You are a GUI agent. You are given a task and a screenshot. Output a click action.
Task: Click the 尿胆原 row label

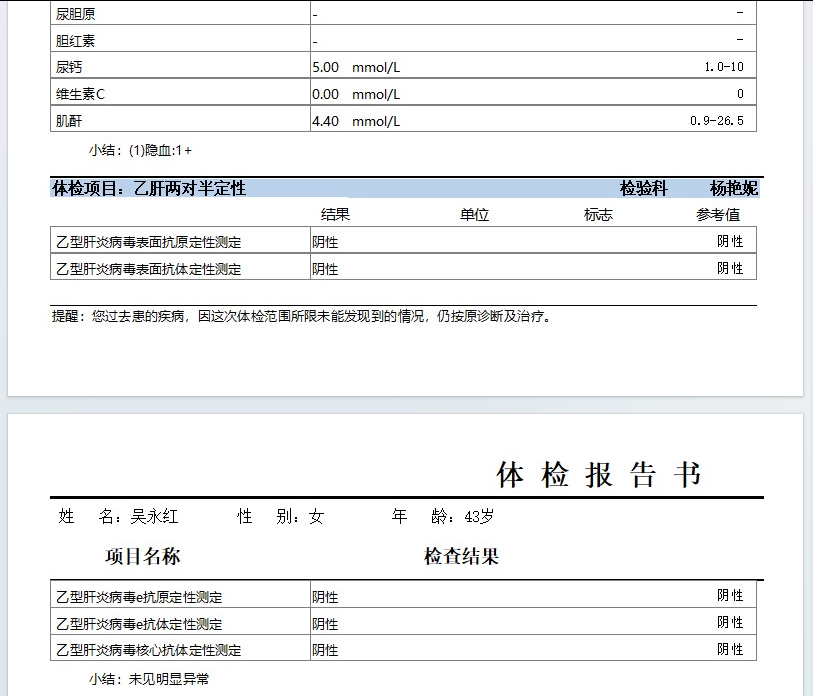click(x=77, y=15)
